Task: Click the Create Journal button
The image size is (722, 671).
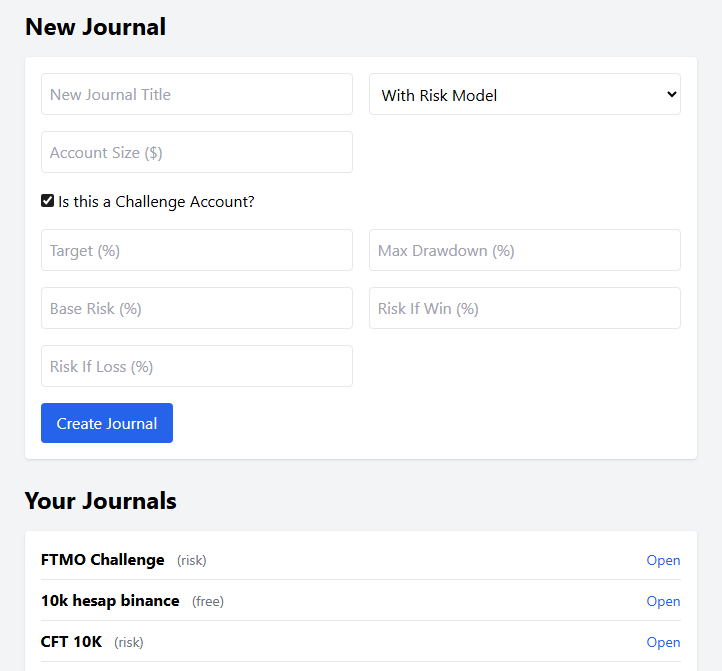Action: pyautogui.click(x=107, y=423)
